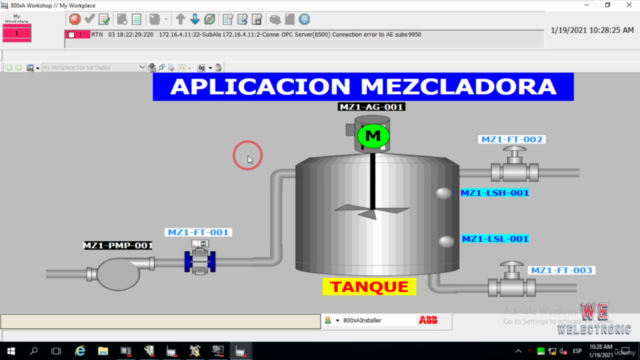Click the ESP language indicator
The width and height of the screenshot is (640, 360).
pyautogui.click(x=577, y=351)
